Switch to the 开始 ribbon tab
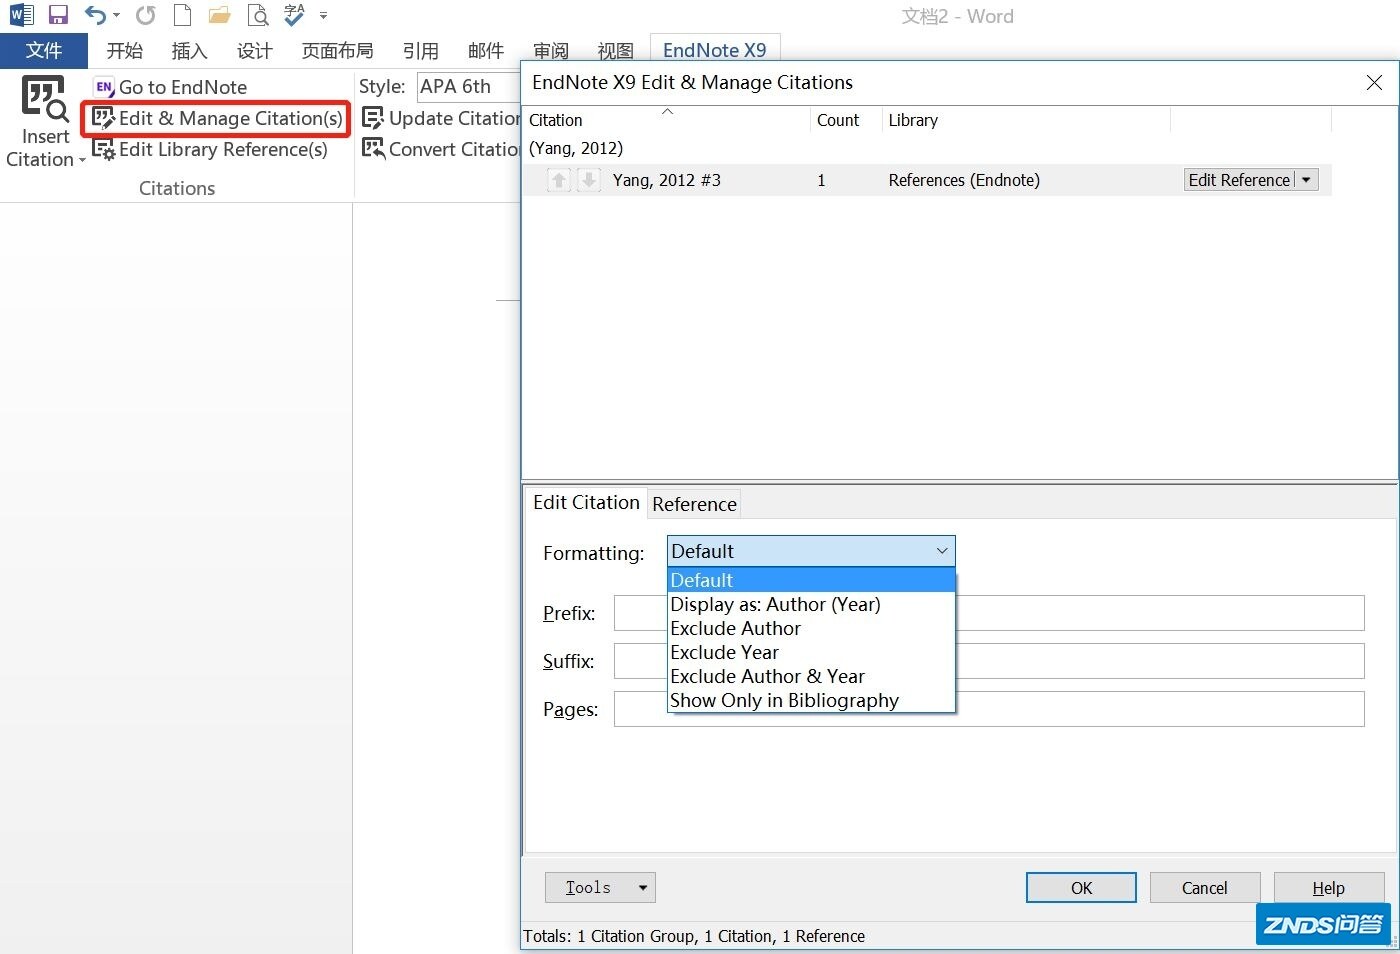 point(125,50)
